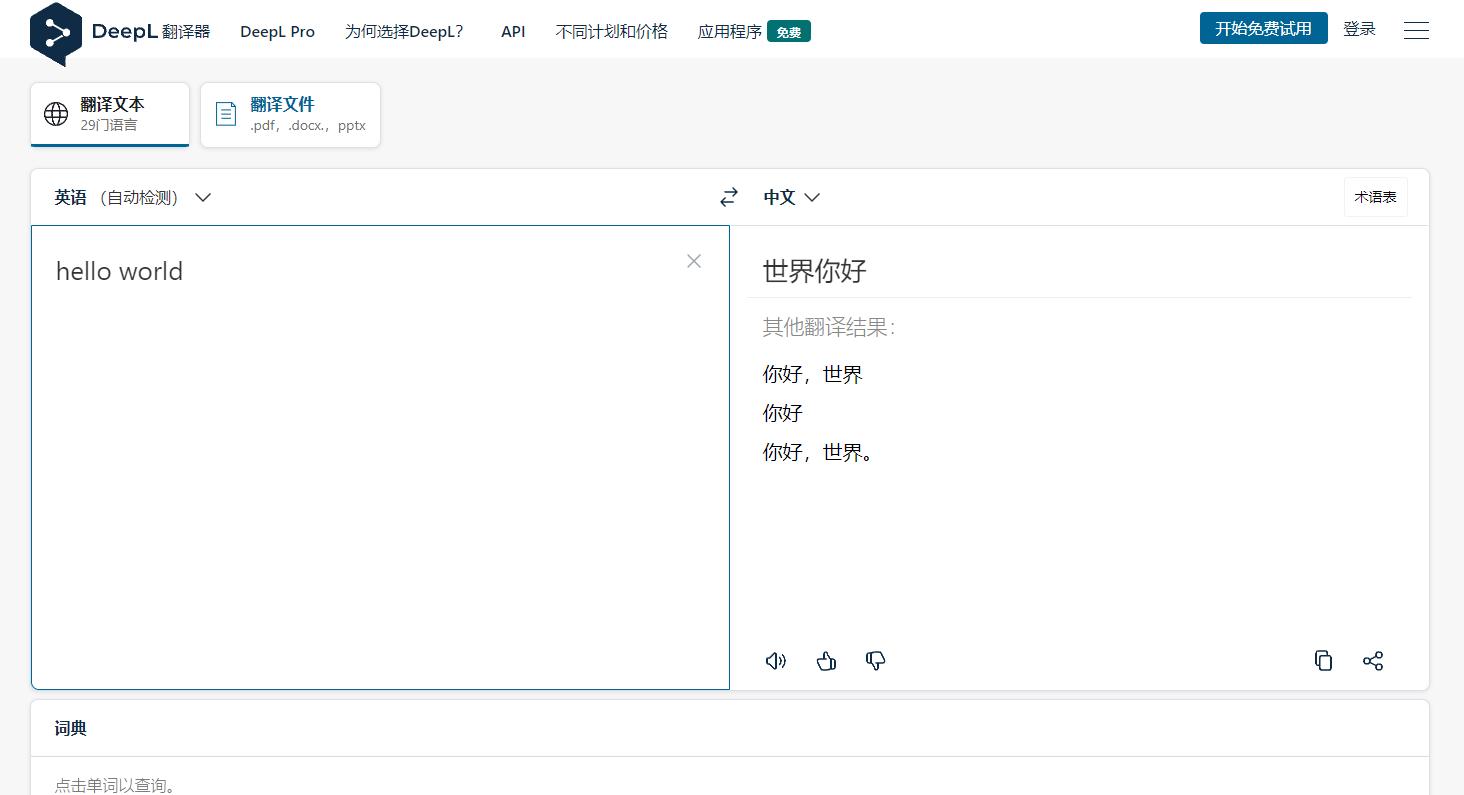The height and width of the screenshot is (795, 1464).
Task: Open the target language dropdown 中文
Action: point(791,197)
